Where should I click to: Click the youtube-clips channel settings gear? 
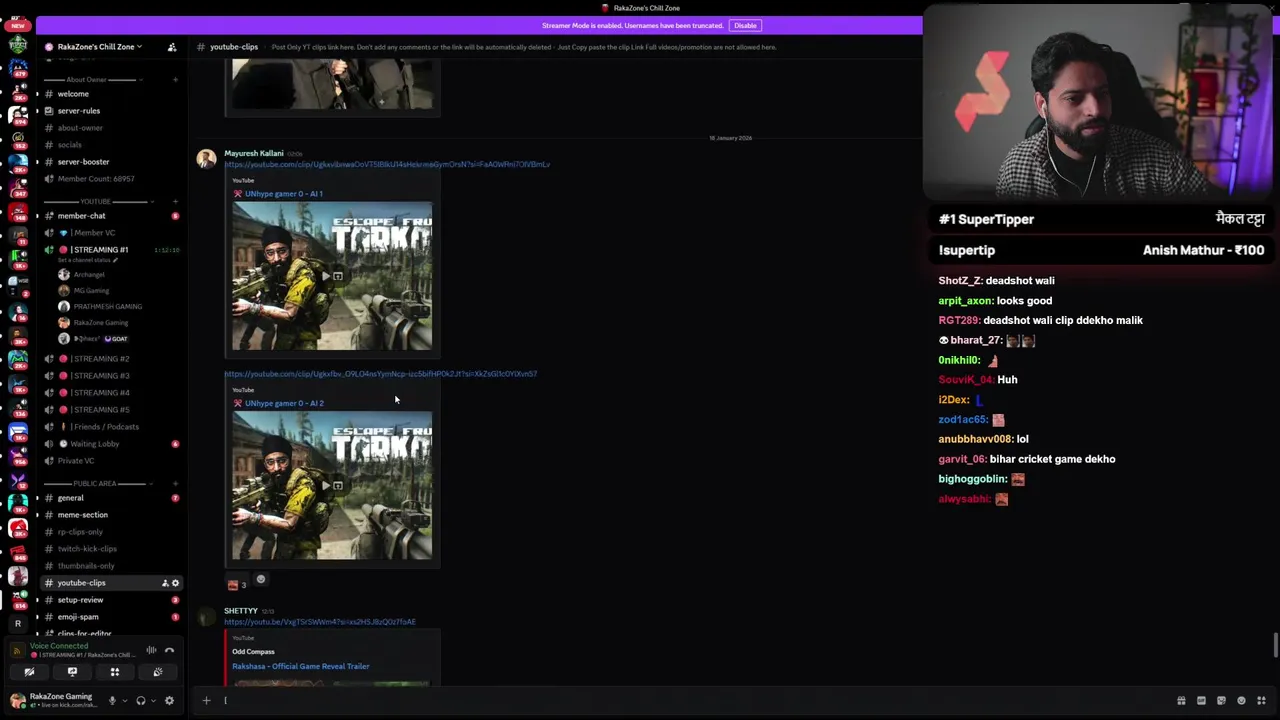pyautogui.click(x=176, y=583)
